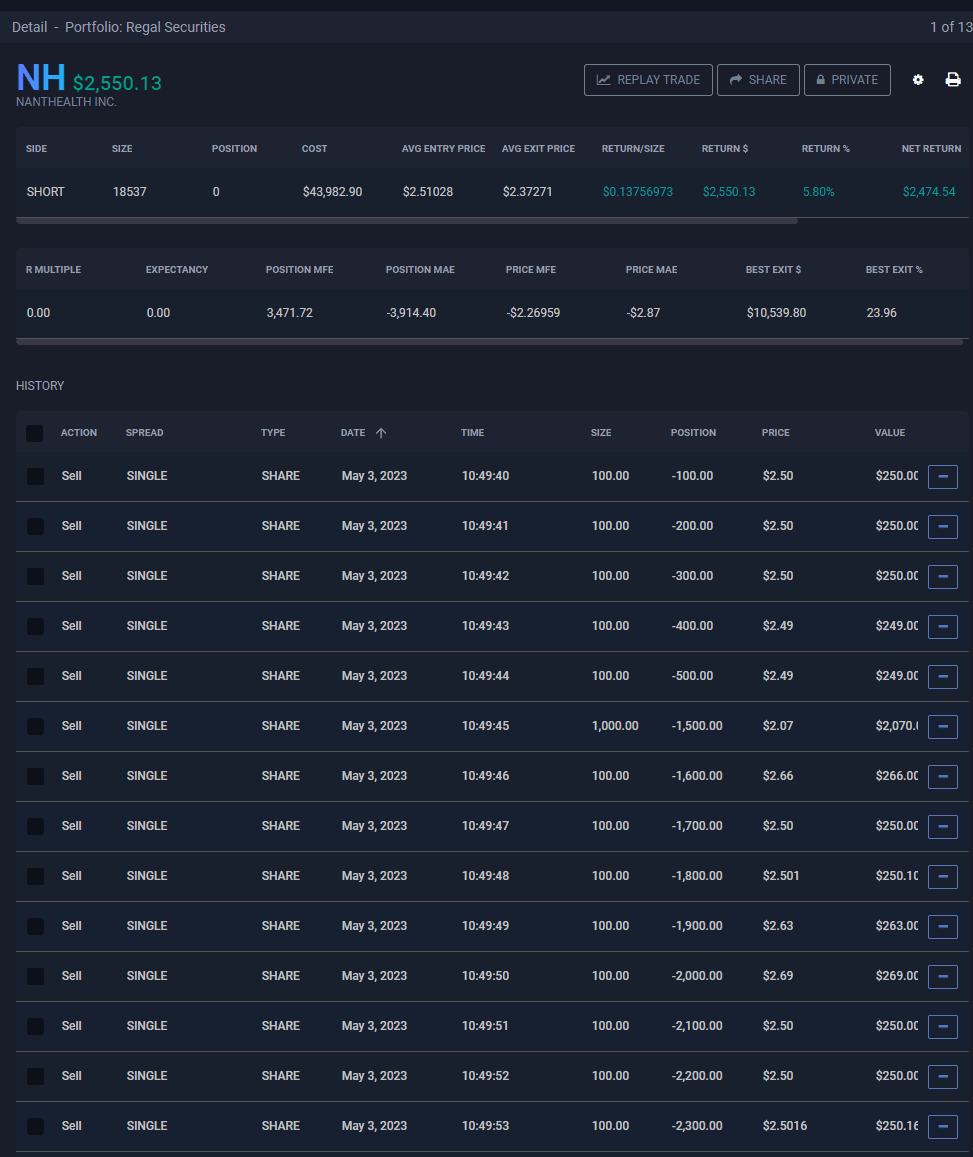Click the $2.07 price cell

click(778, 726)
